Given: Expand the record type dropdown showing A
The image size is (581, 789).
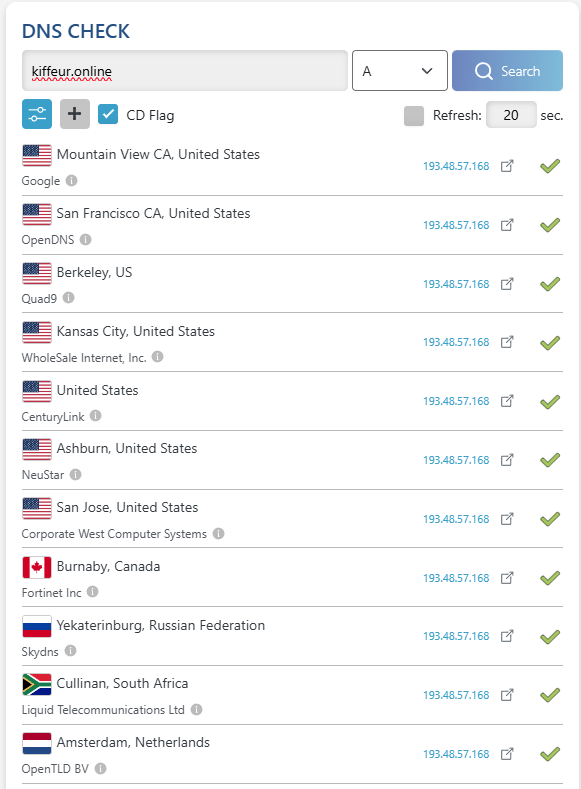Looking at the screenshot, I should [x=400, y=70].
